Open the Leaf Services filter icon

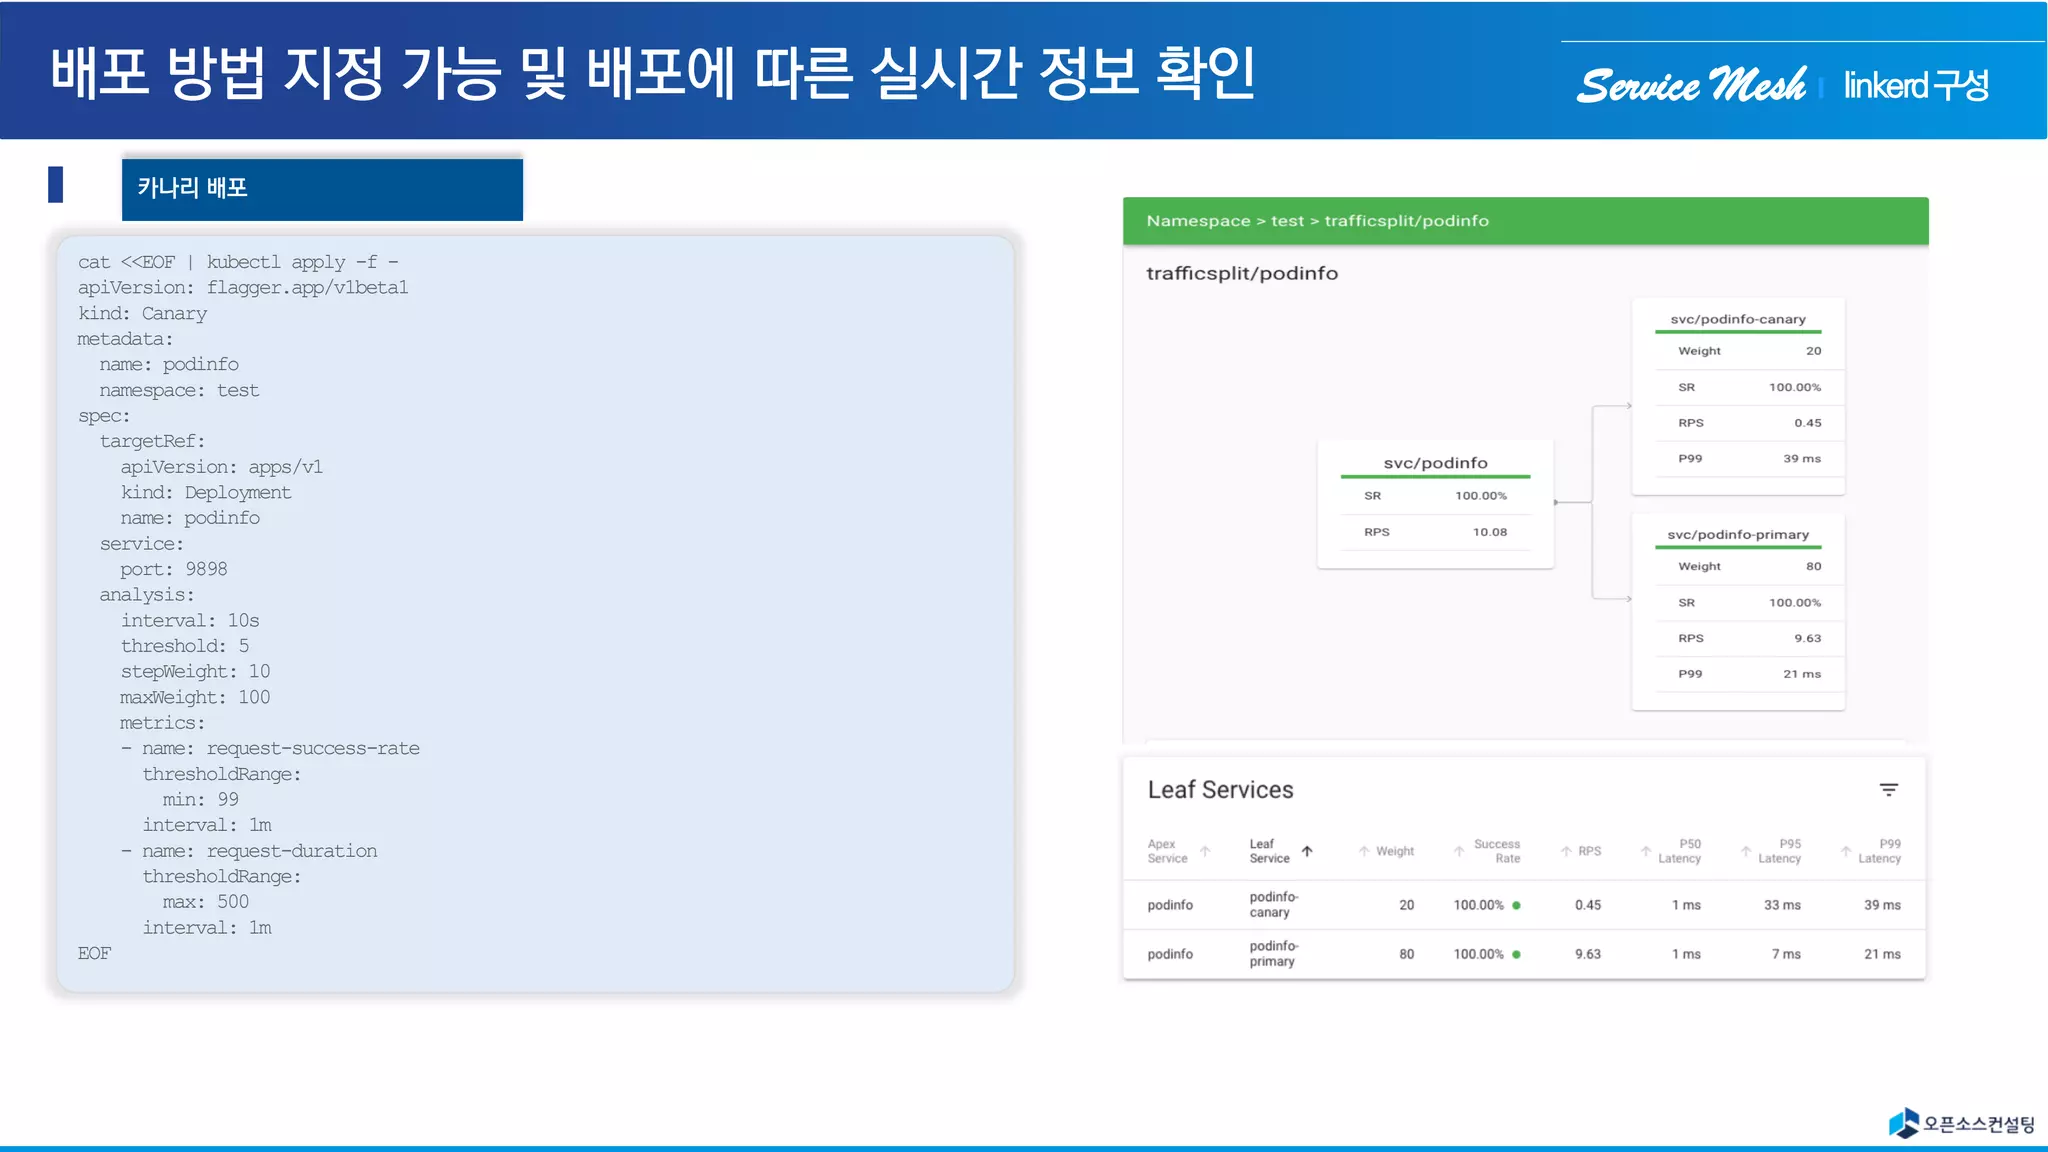click(1888, 790)
